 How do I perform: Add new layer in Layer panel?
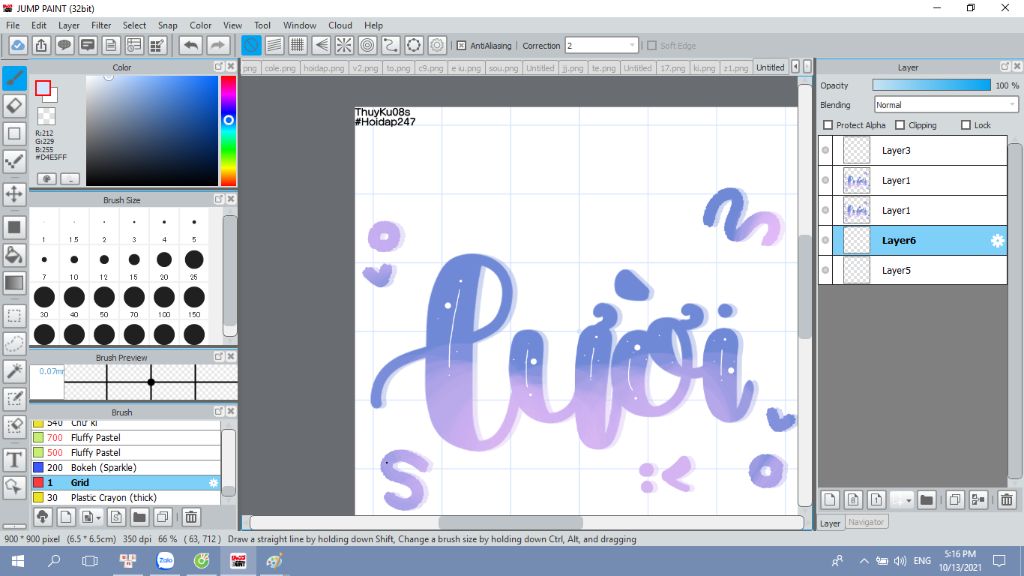tap(830, 500)
